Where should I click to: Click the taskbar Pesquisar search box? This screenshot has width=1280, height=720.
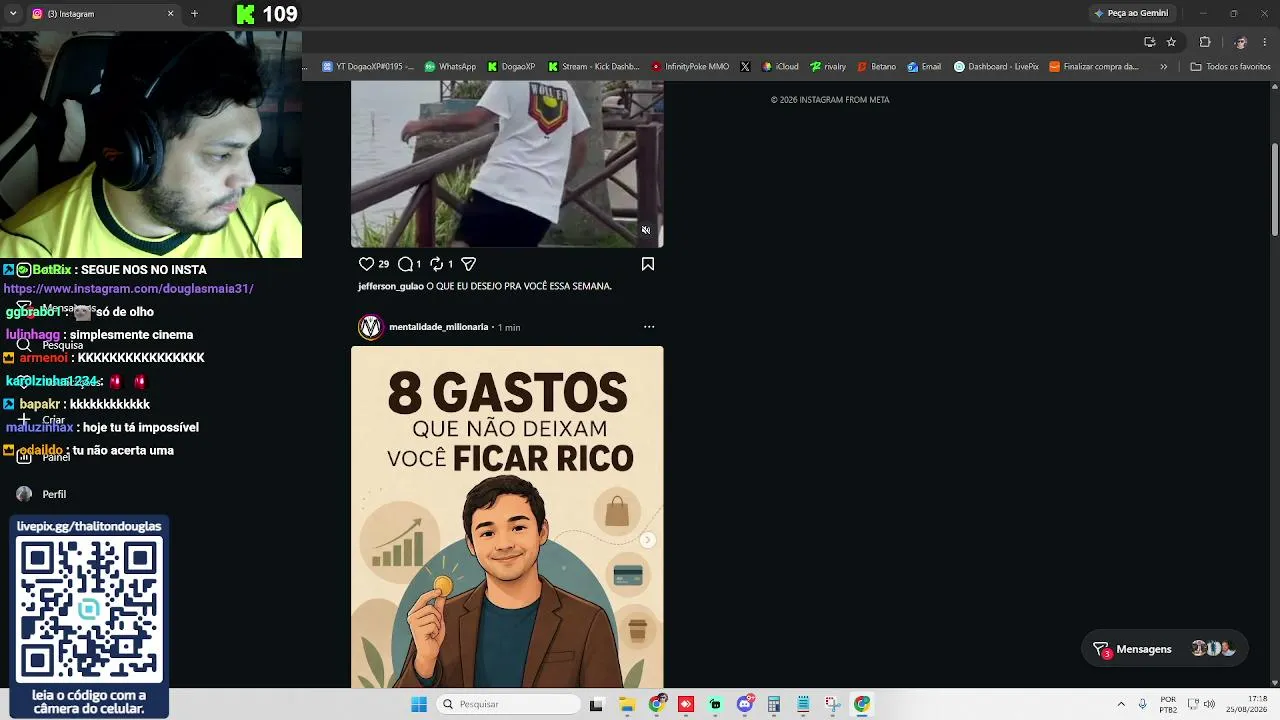[x=510, y=704]
